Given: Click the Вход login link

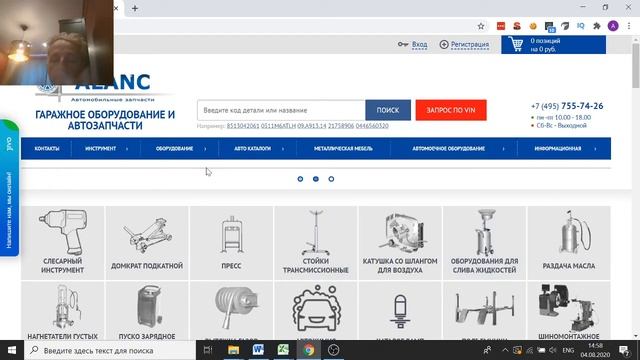Looking at the screenshot, I should (419, 44).
